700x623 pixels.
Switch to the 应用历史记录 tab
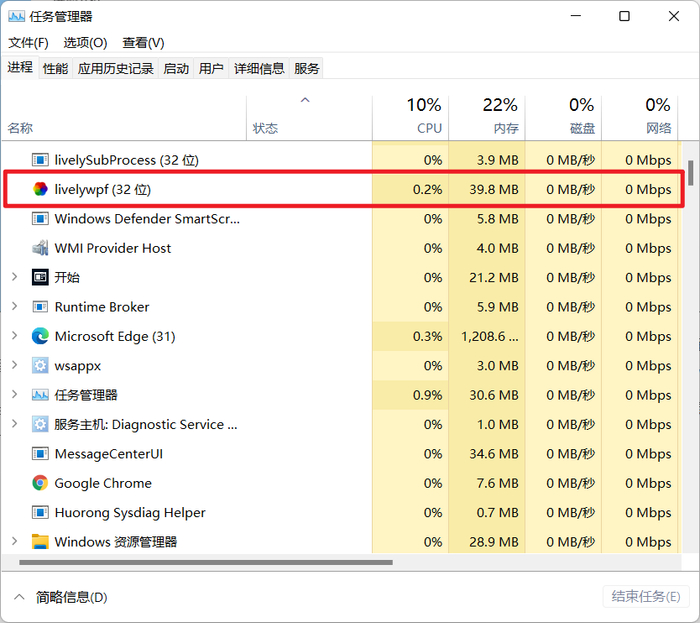[x=116, y=68]
